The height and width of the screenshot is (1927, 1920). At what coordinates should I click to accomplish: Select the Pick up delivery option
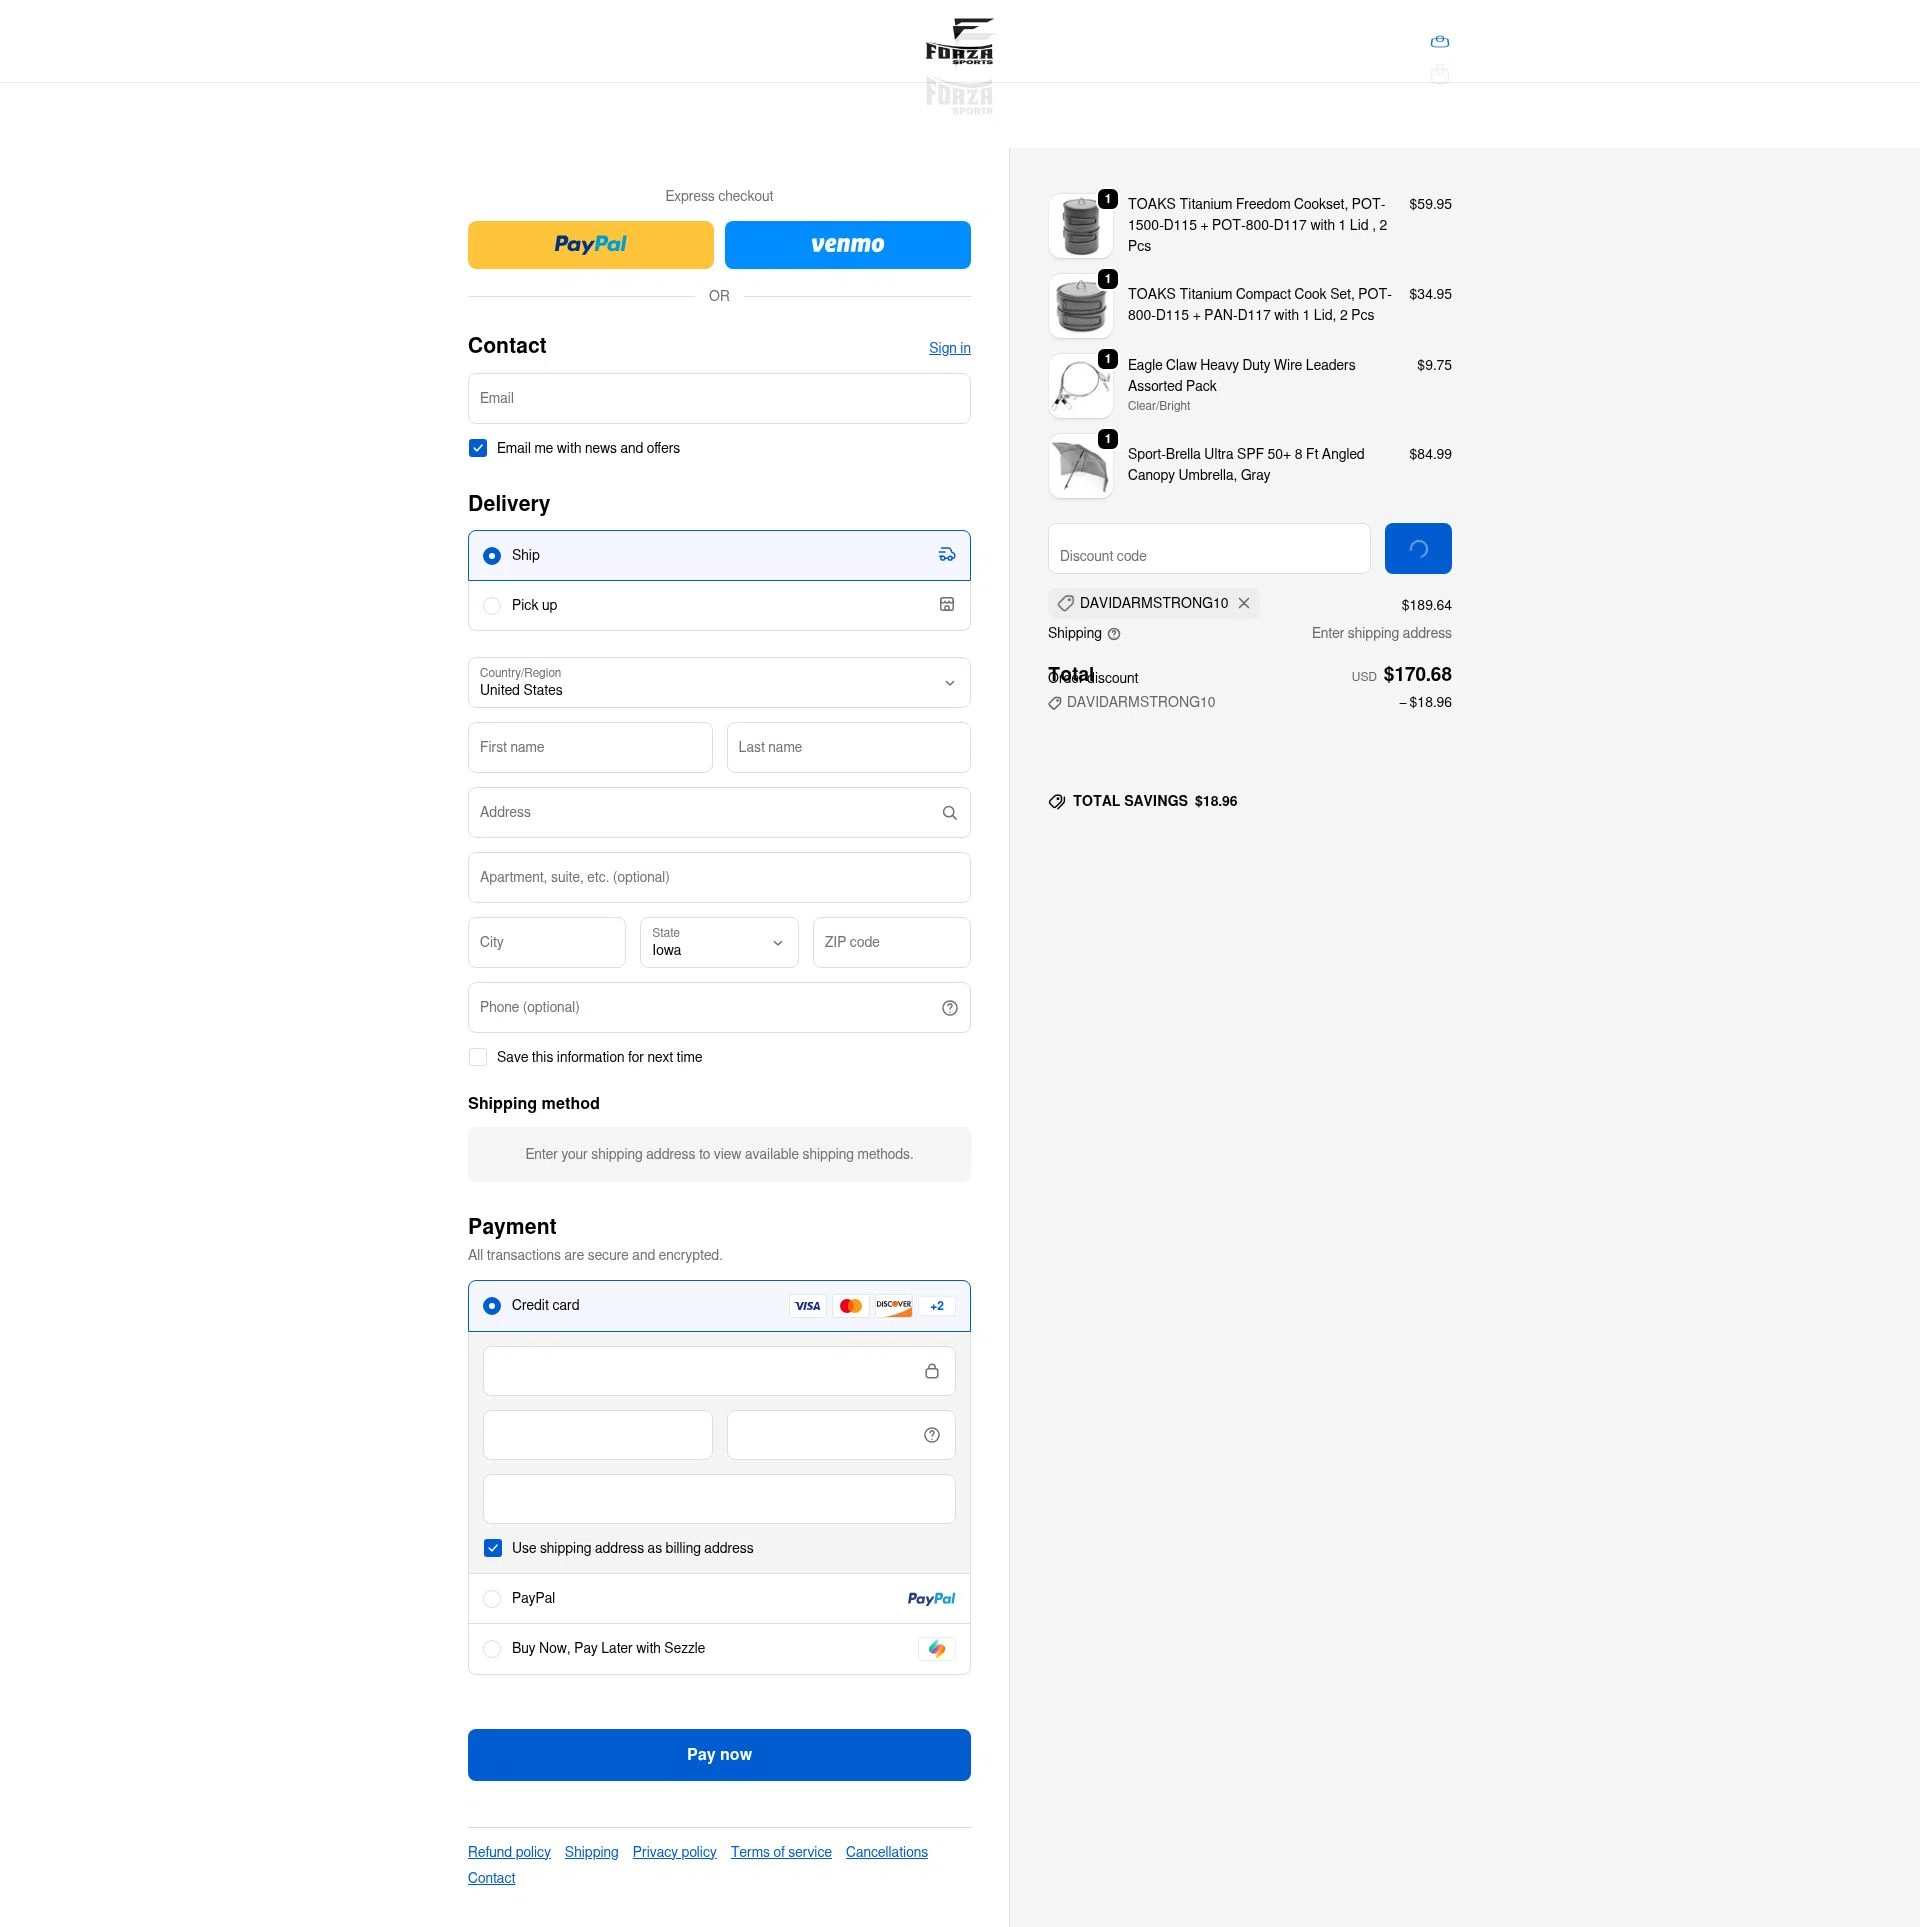coord(492,606)
